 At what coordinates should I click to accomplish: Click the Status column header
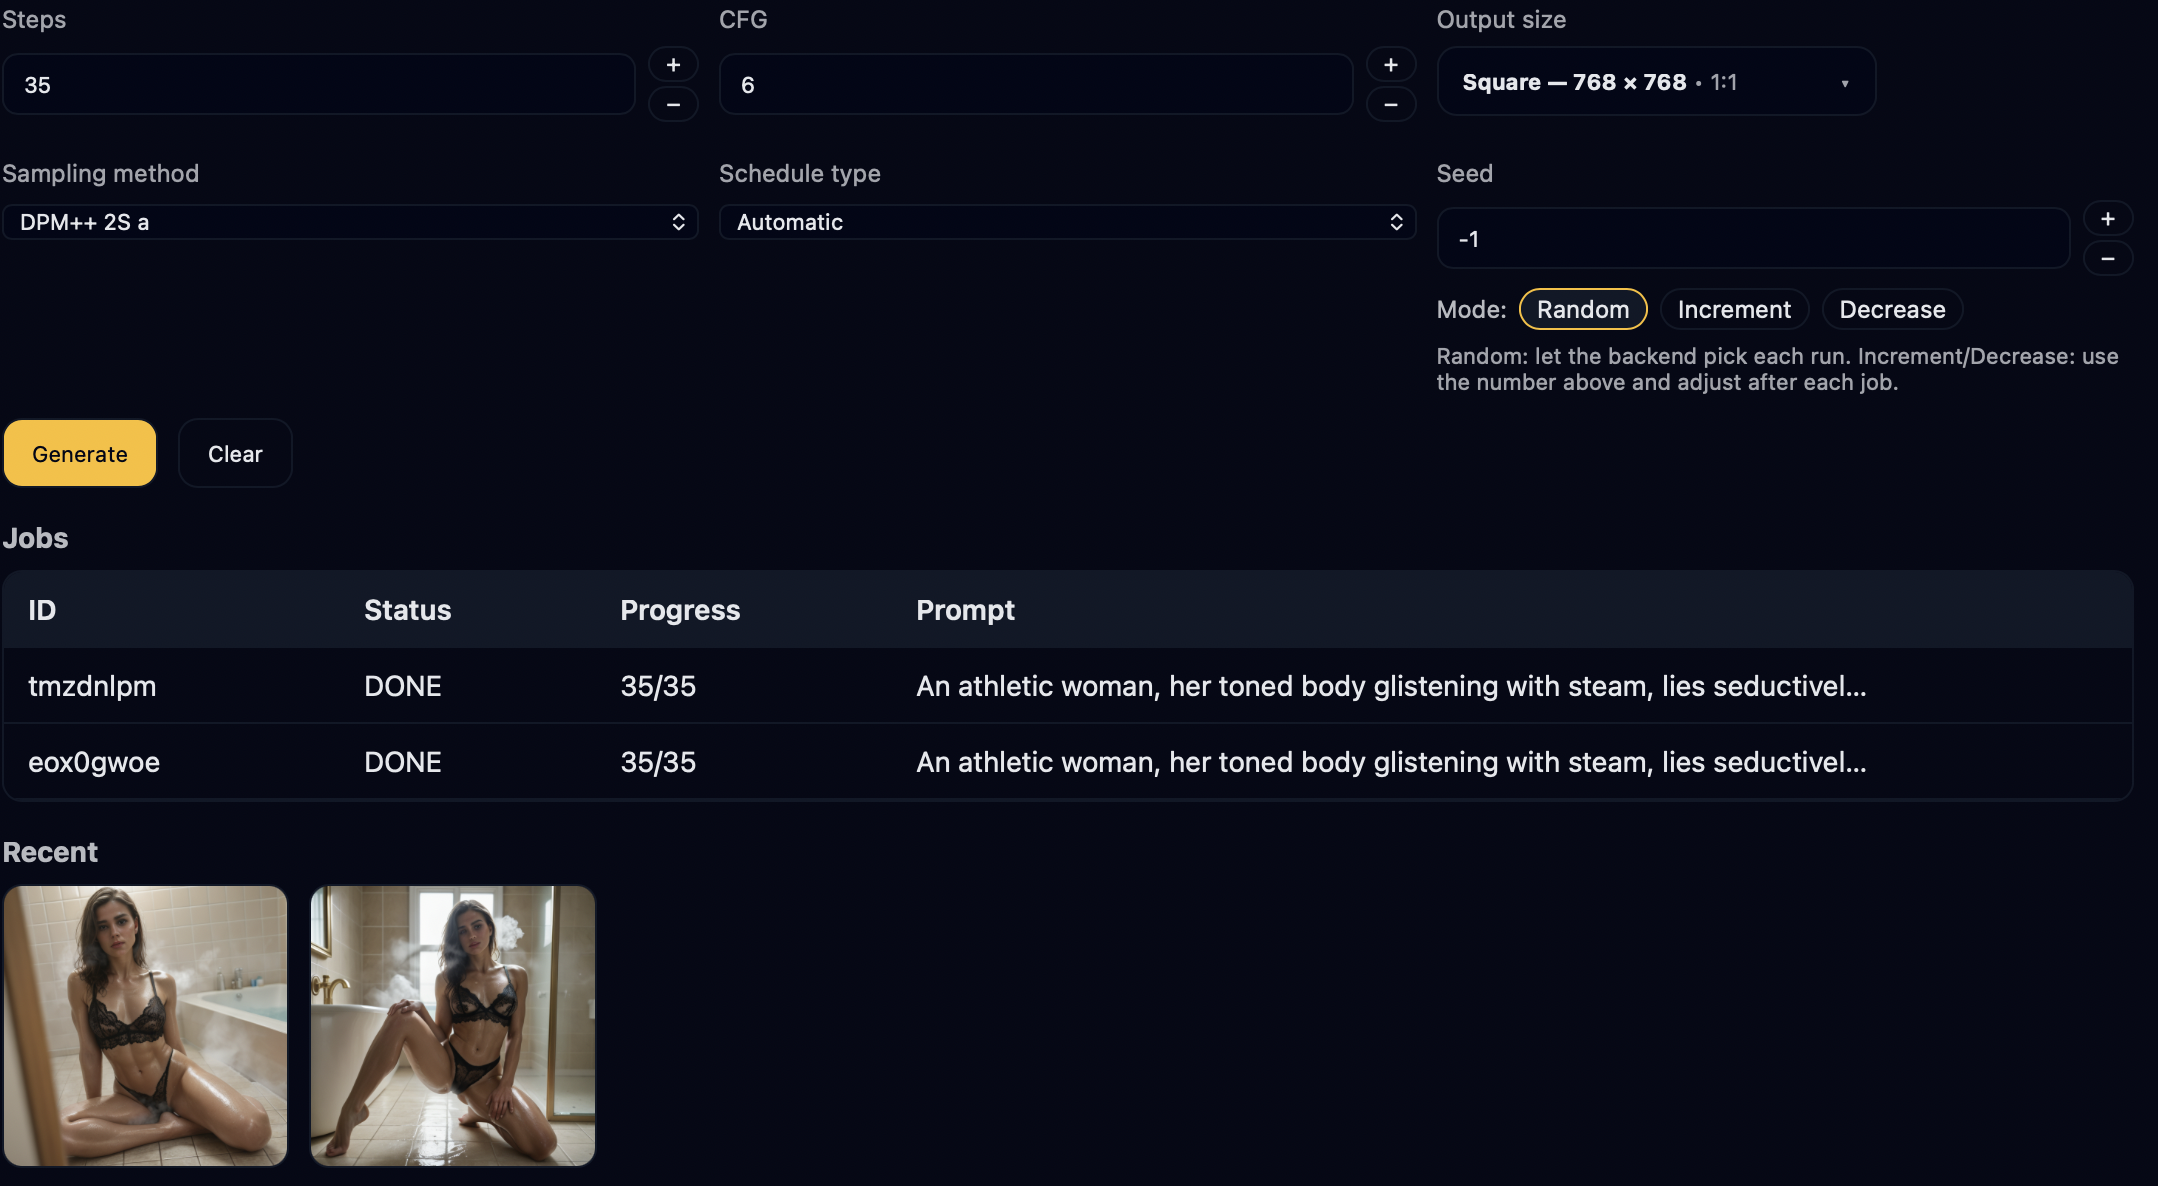(x=407, y=610)
